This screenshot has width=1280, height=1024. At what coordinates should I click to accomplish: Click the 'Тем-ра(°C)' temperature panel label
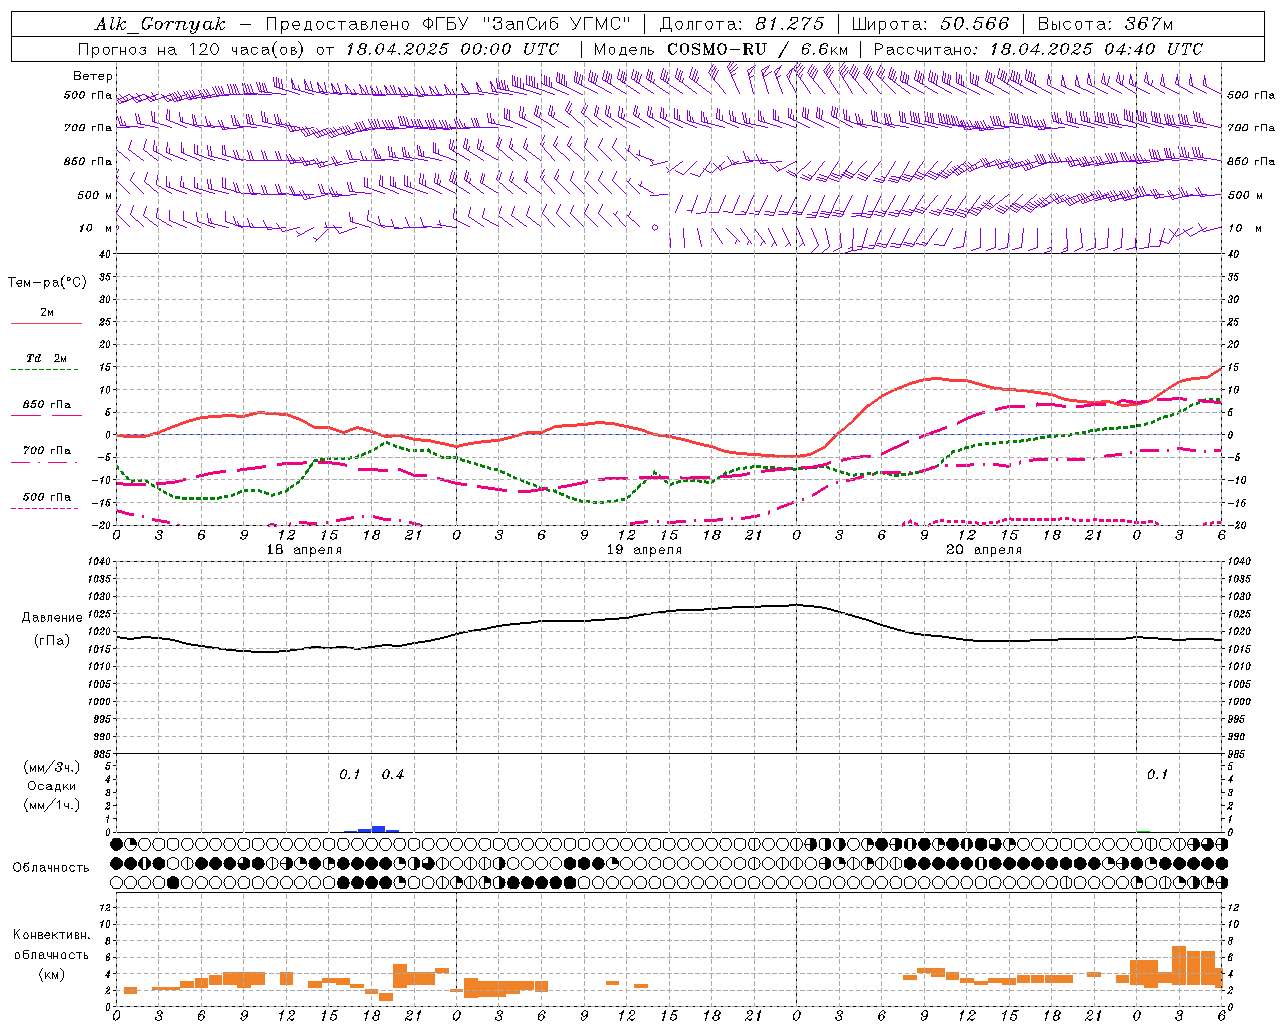tap(47, 283)
